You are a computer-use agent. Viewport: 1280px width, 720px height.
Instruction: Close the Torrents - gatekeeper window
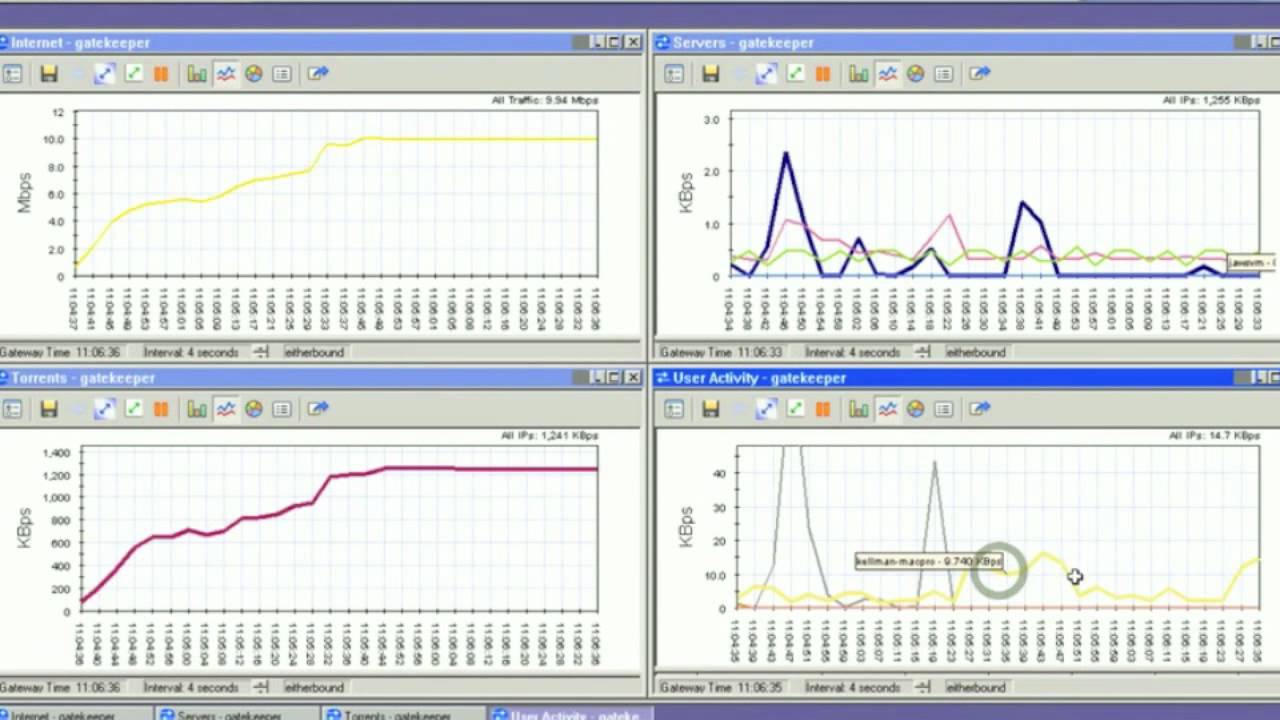[x=633, y=378]
